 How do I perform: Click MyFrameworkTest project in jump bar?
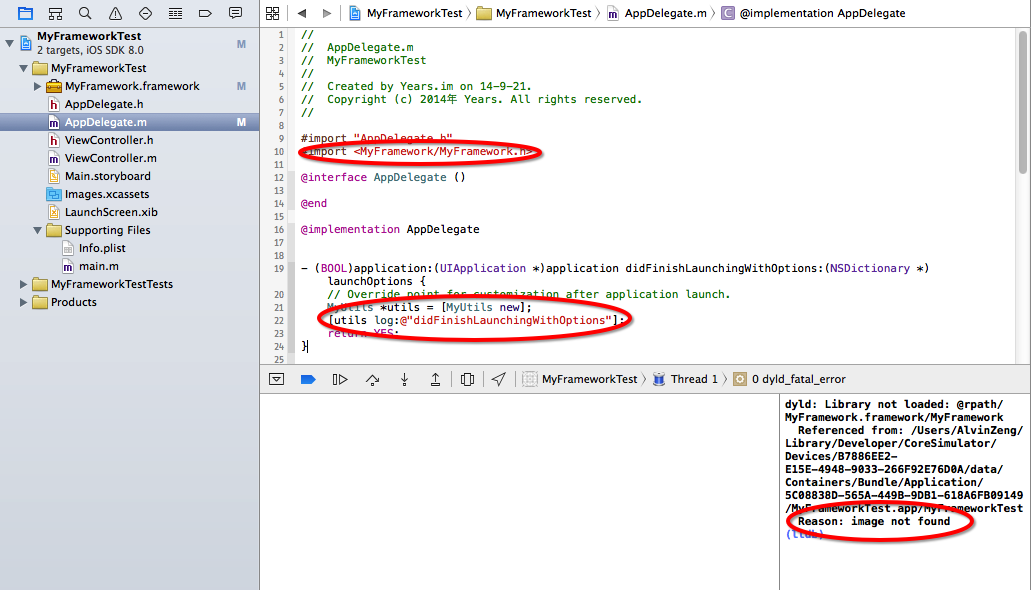[x=406, y=13]
